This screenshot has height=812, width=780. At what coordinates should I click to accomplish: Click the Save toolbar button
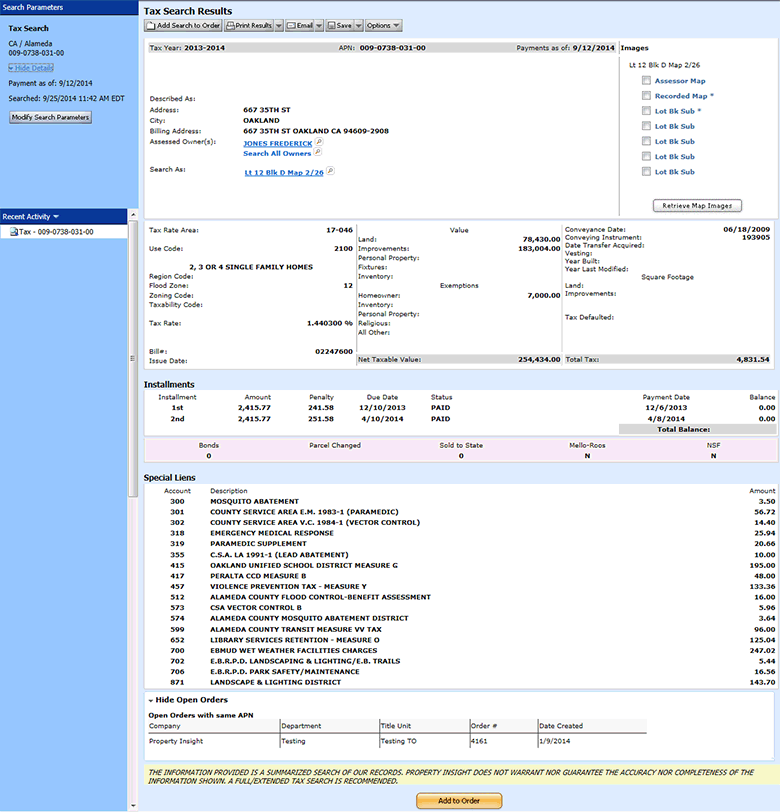click(x=339, y=25)
